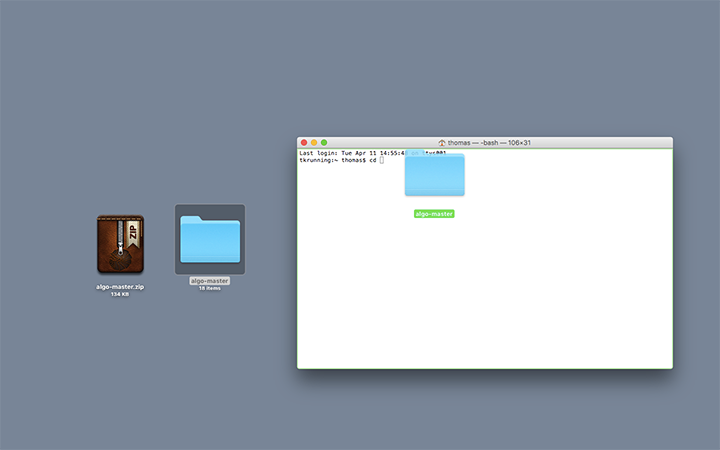
Task: Click the "Last login" line in Terminal
Action: click(x=373, y=153)
